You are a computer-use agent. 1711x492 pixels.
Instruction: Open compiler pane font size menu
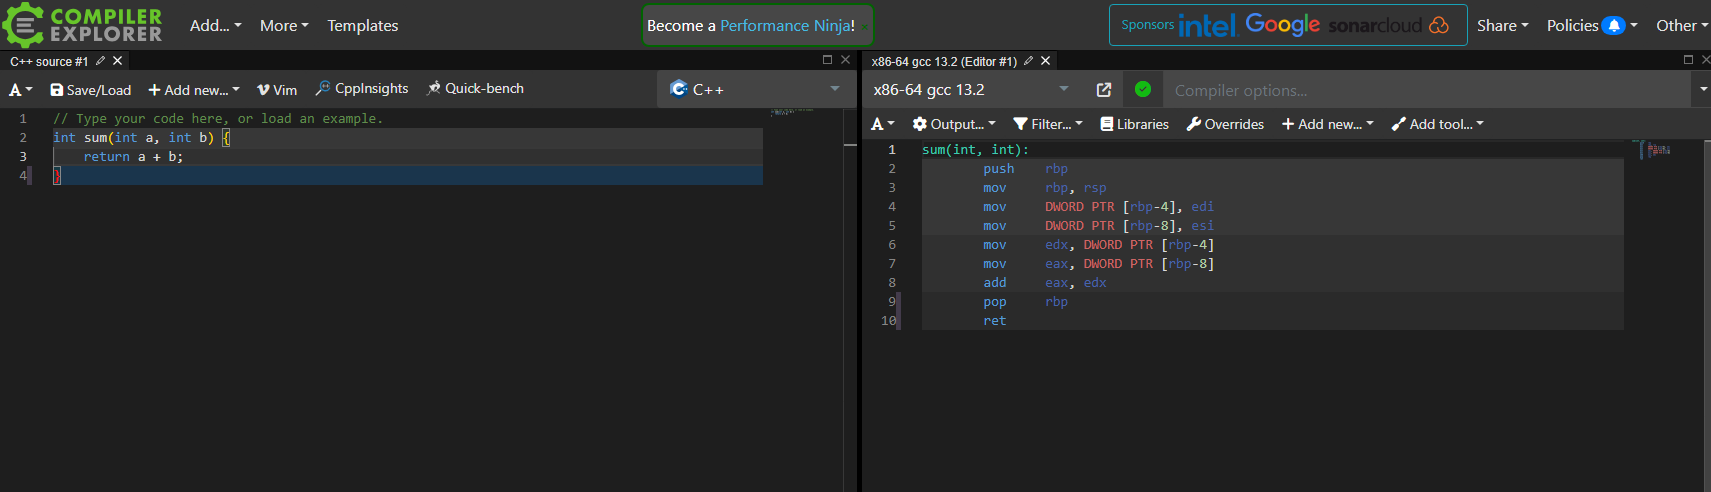tap(883, 124)
